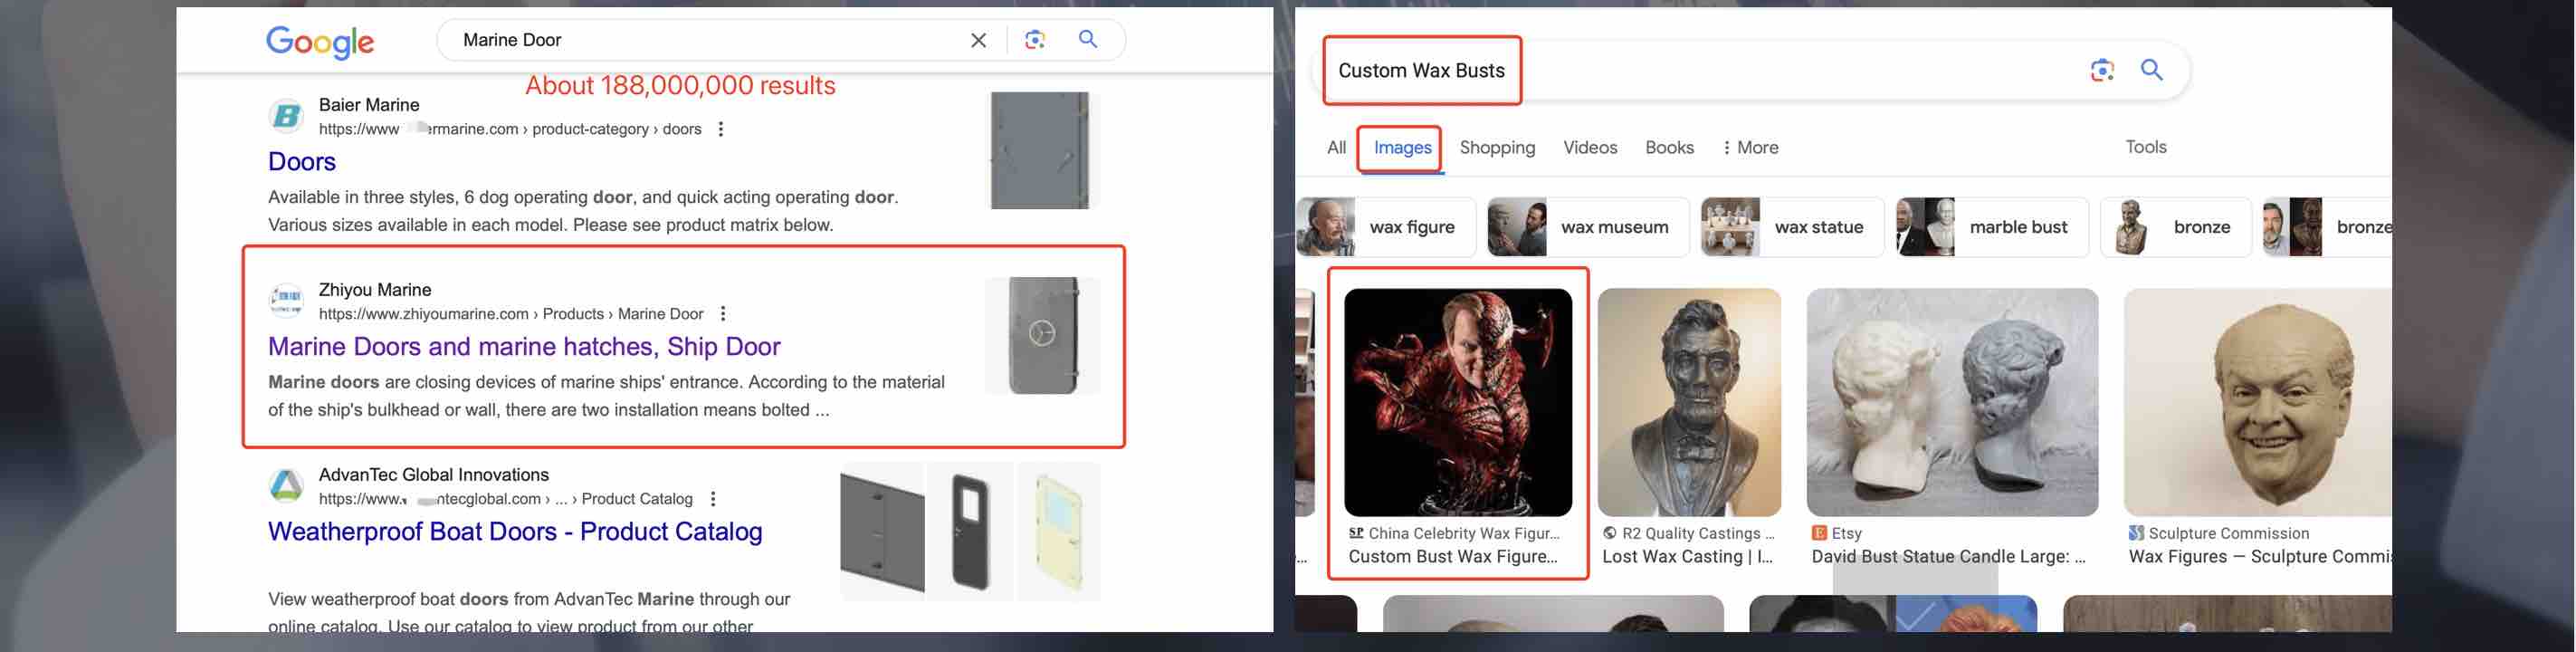Open the blue Doors result title link
The height and width of the screenshot is (652, 2576).
click(x=302, y=162)
